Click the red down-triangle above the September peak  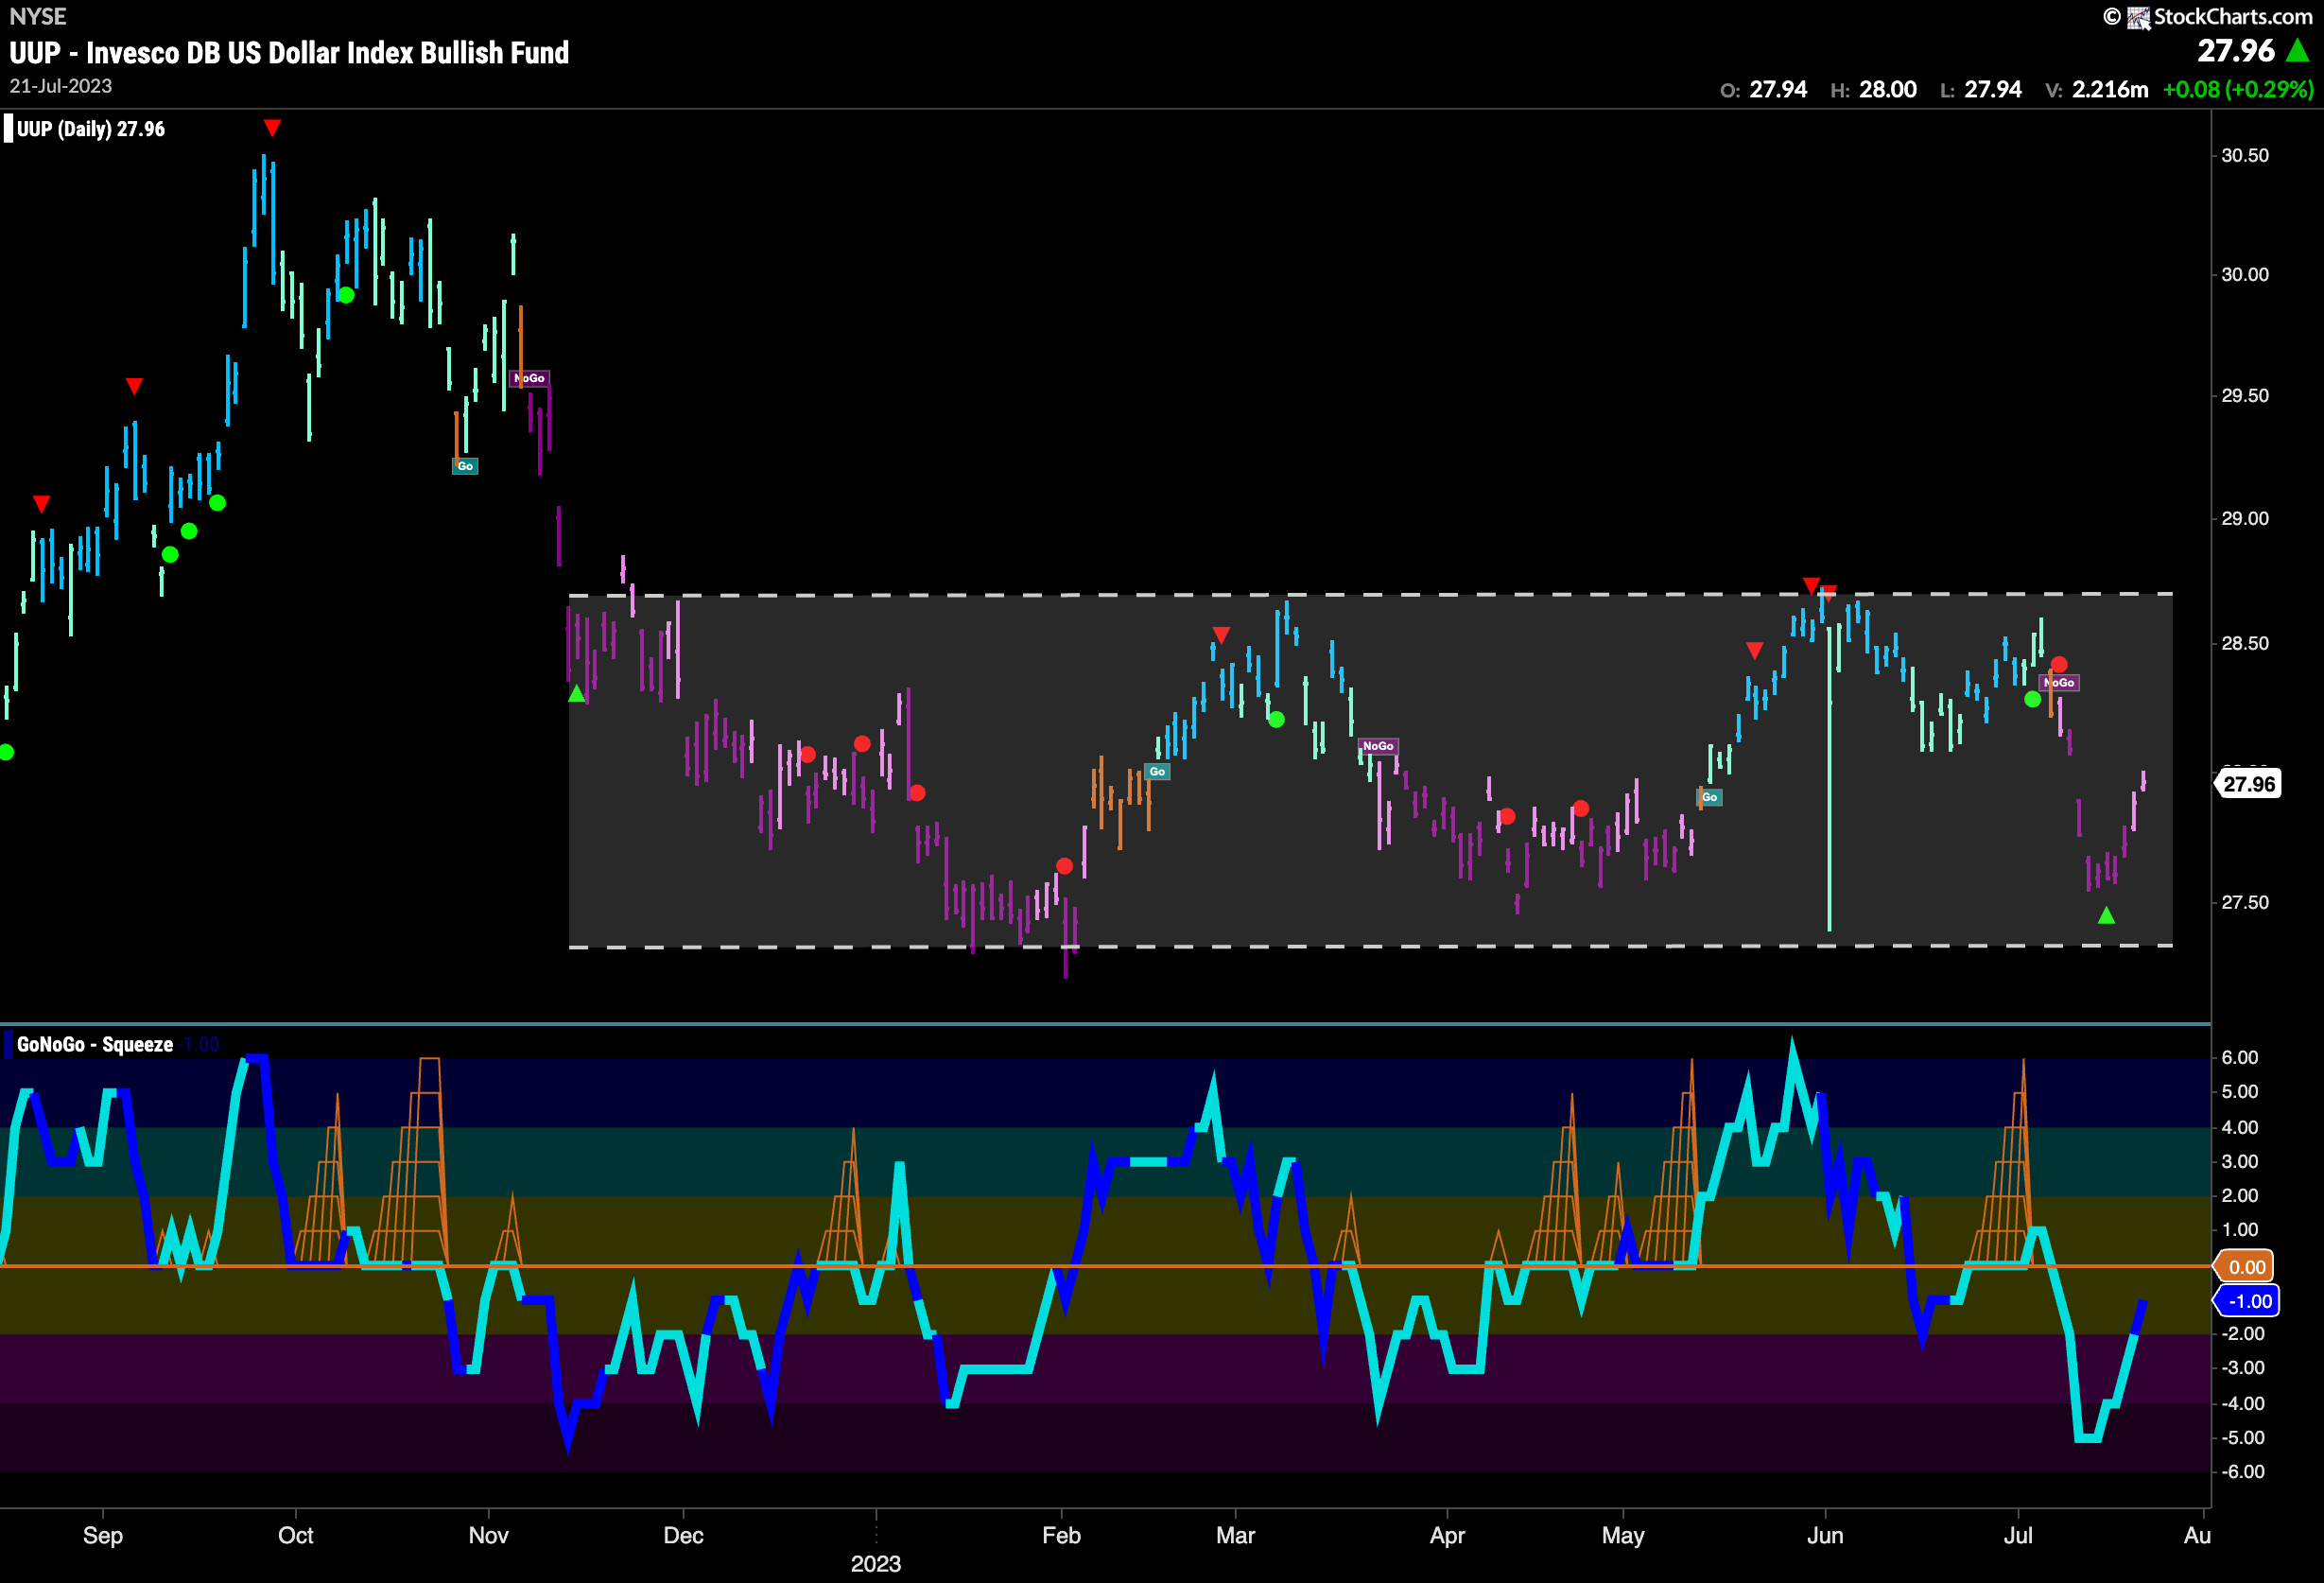tap(272, 128)
